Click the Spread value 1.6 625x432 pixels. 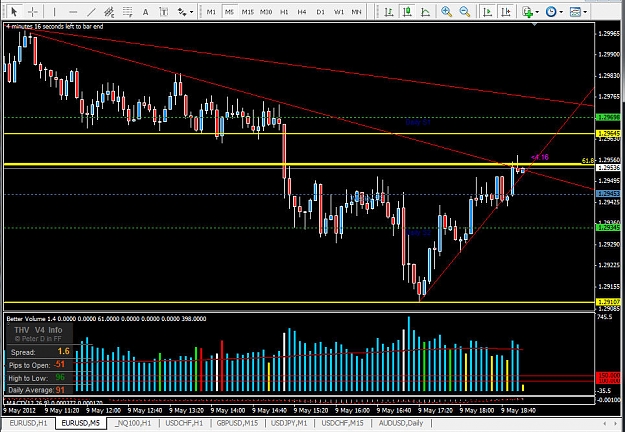[63, 351]
